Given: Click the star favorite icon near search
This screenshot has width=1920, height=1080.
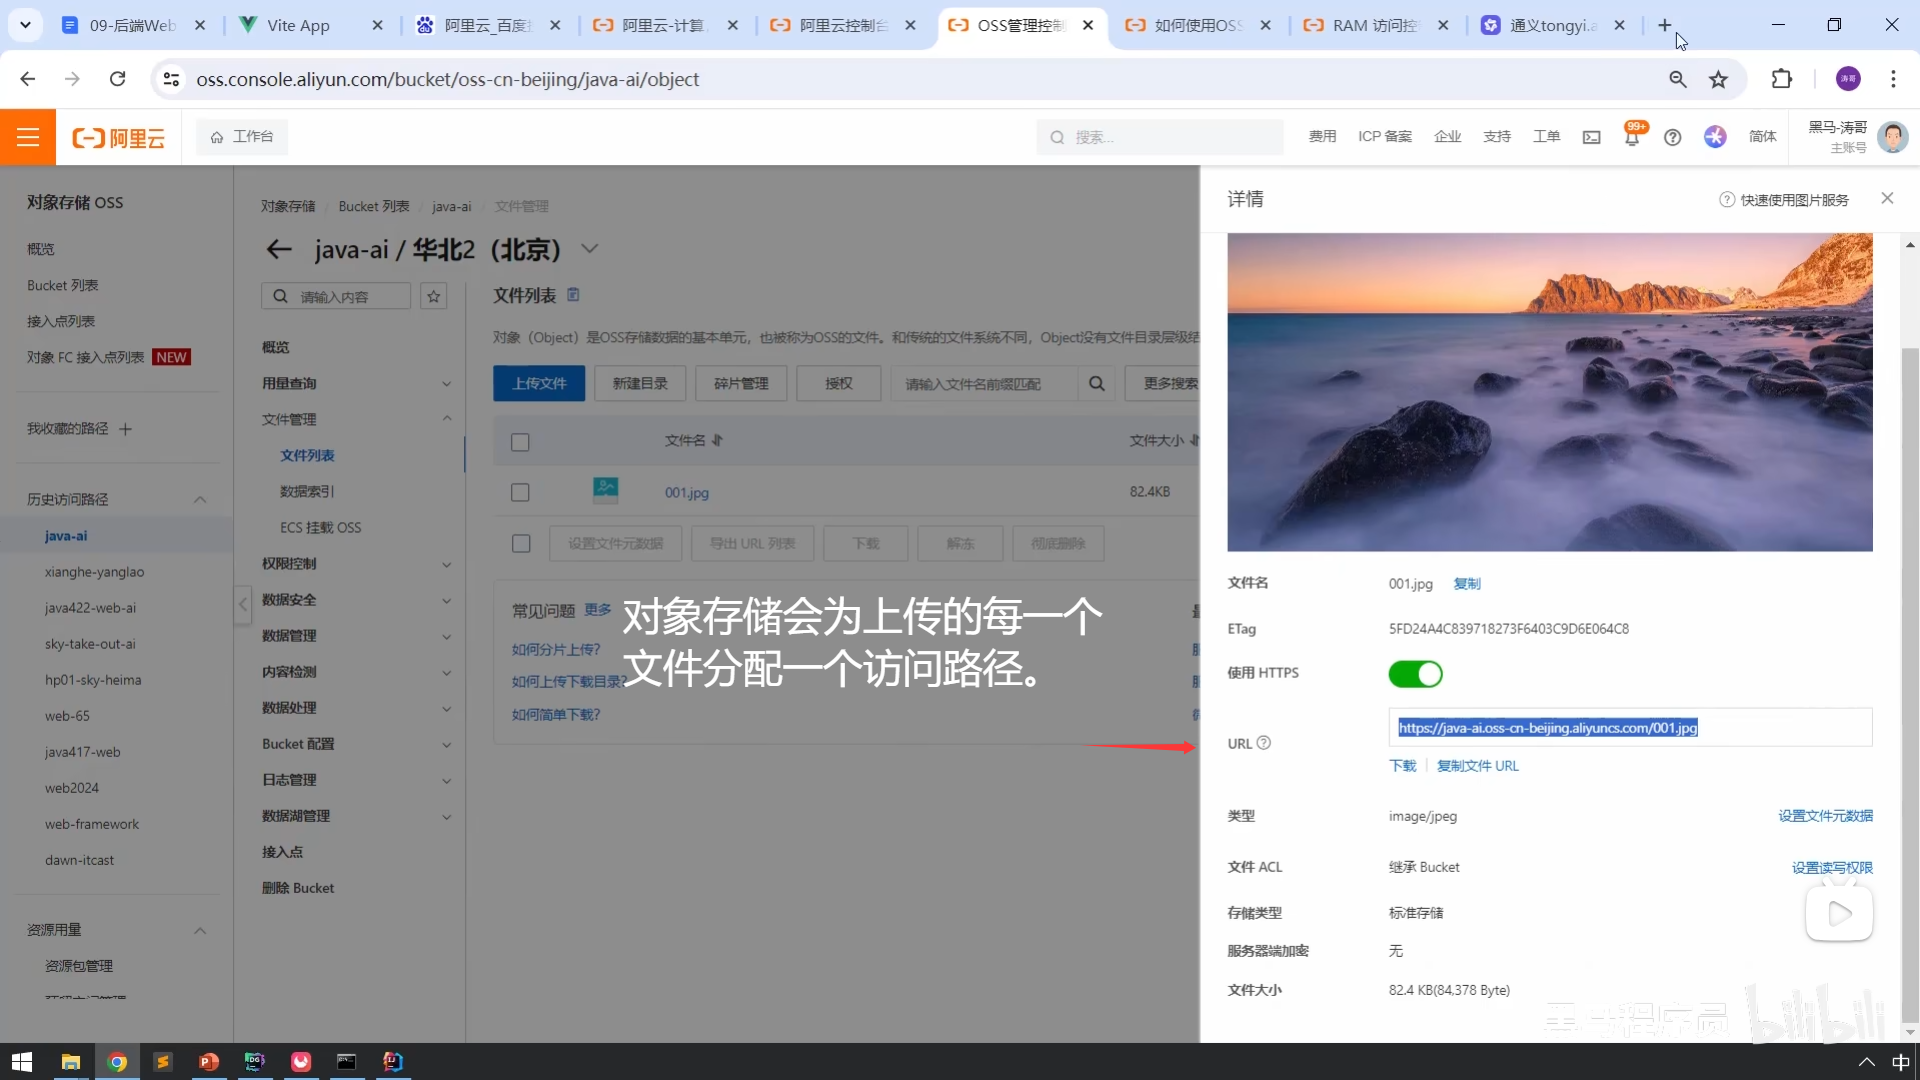Looking at the screenshot, I should 433,296.
